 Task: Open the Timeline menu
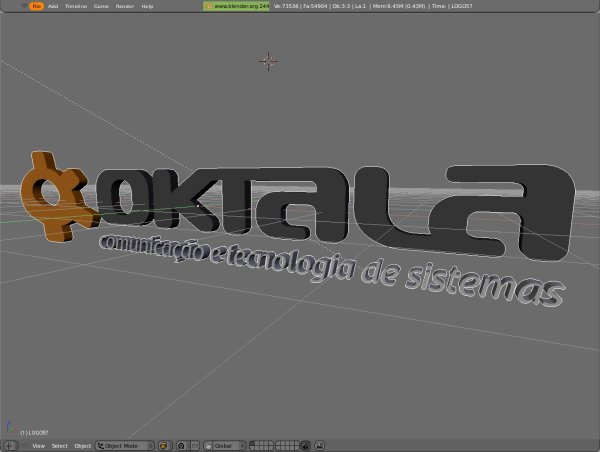click(75, 6)
